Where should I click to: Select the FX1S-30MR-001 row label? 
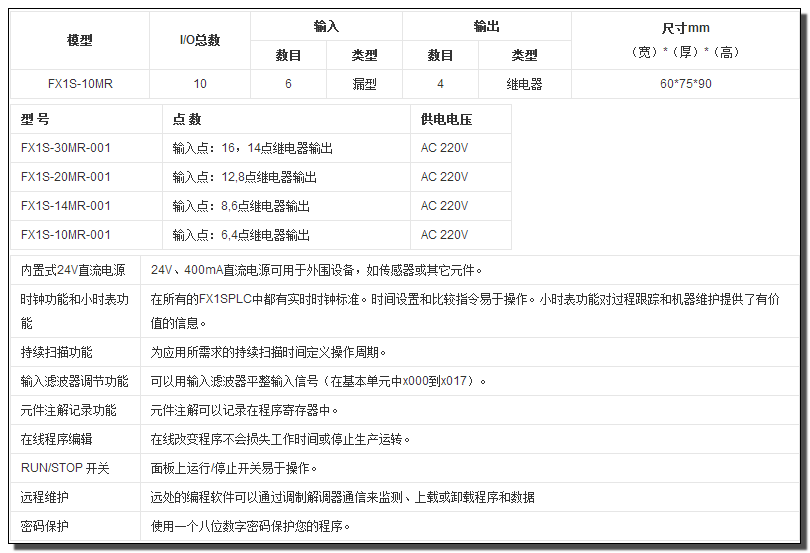[66, 148]
